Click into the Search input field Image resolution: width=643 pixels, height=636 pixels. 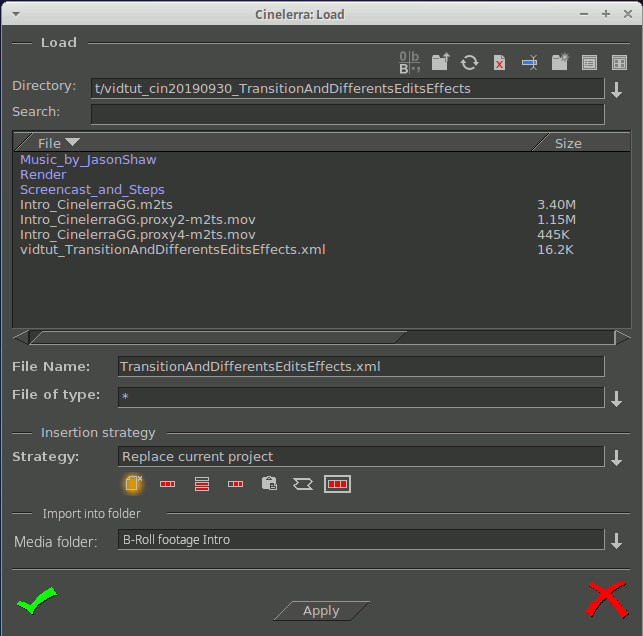click(347, 113)
